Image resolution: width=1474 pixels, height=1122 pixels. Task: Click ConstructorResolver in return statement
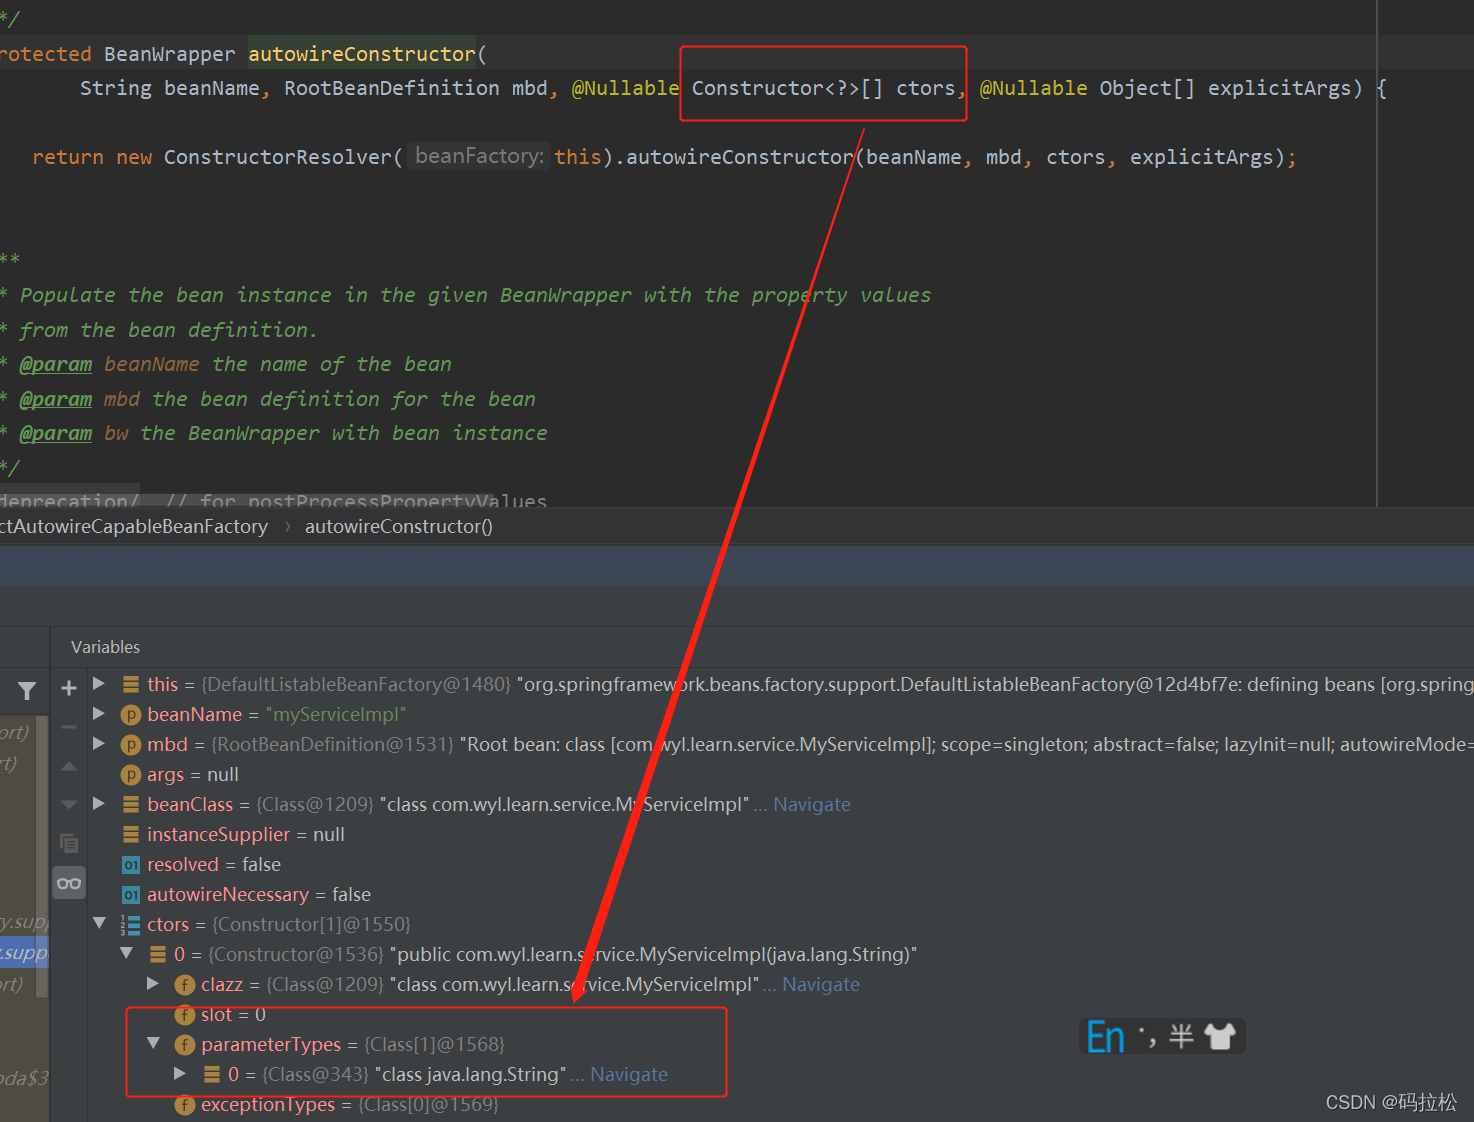[x=278, y=157]
